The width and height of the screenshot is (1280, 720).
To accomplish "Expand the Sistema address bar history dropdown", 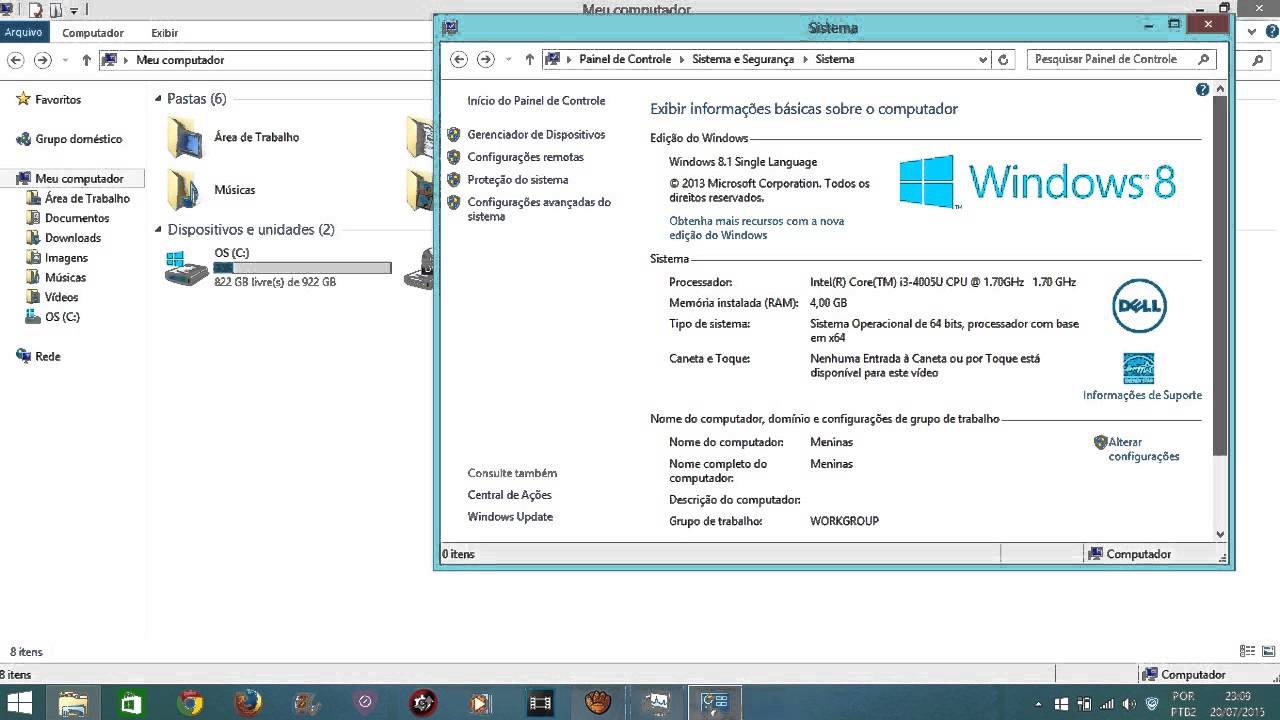I will pyautogui.click(x=982, y=59).
